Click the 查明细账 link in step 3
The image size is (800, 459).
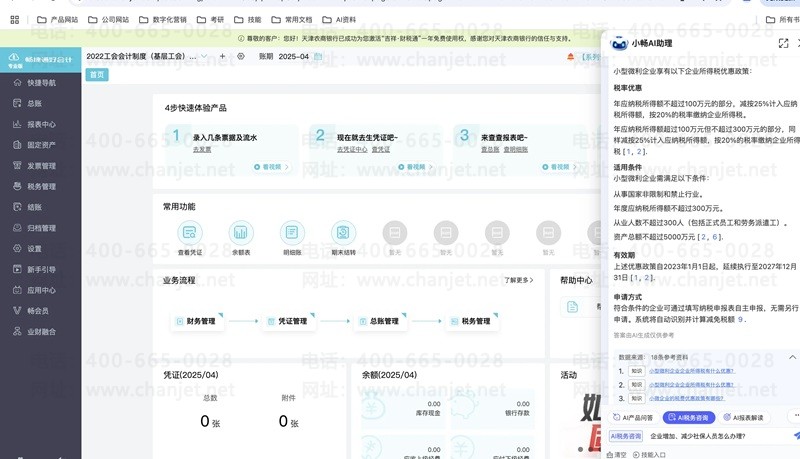click(x=516, y=149)
